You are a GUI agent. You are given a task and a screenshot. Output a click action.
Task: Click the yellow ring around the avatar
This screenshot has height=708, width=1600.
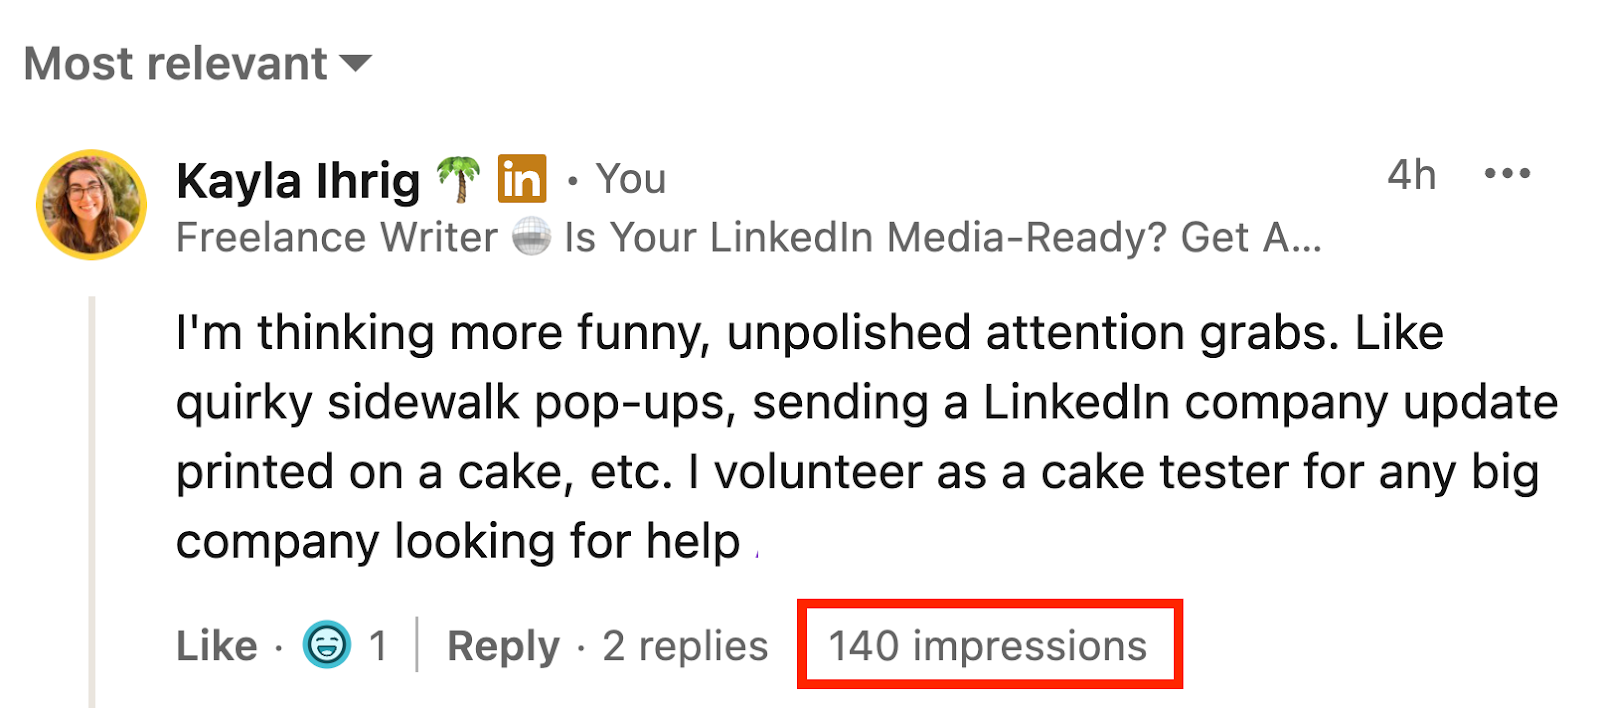point(90,152)
